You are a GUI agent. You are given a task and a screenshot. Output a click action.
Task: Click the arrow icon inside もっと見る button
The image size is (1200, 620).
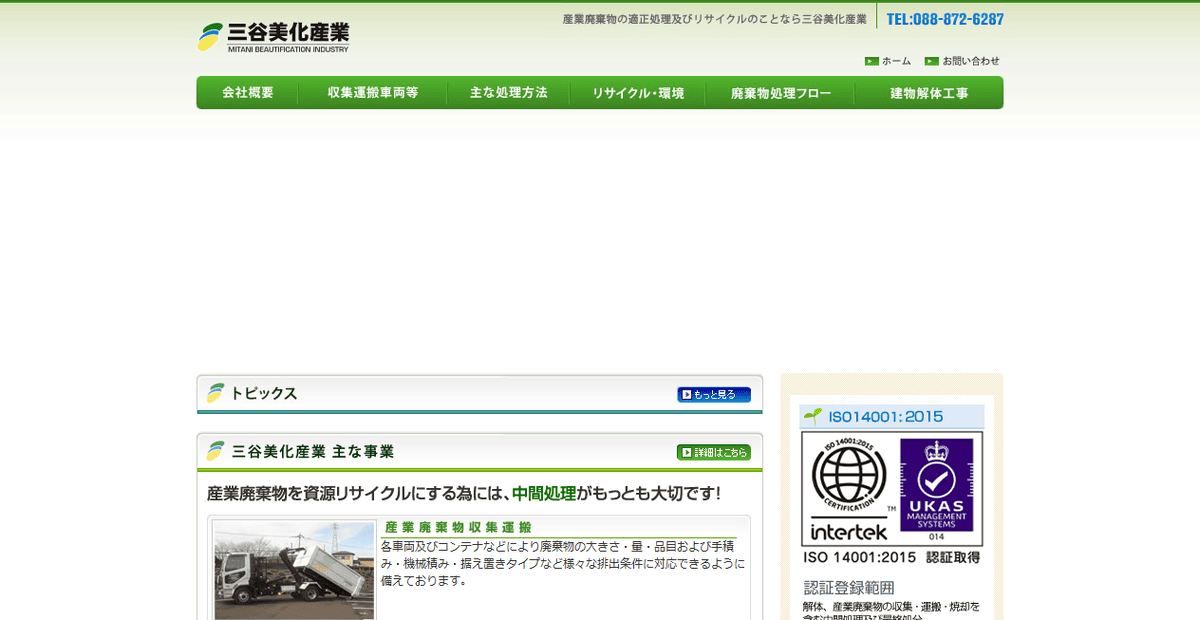pos(688,394)
